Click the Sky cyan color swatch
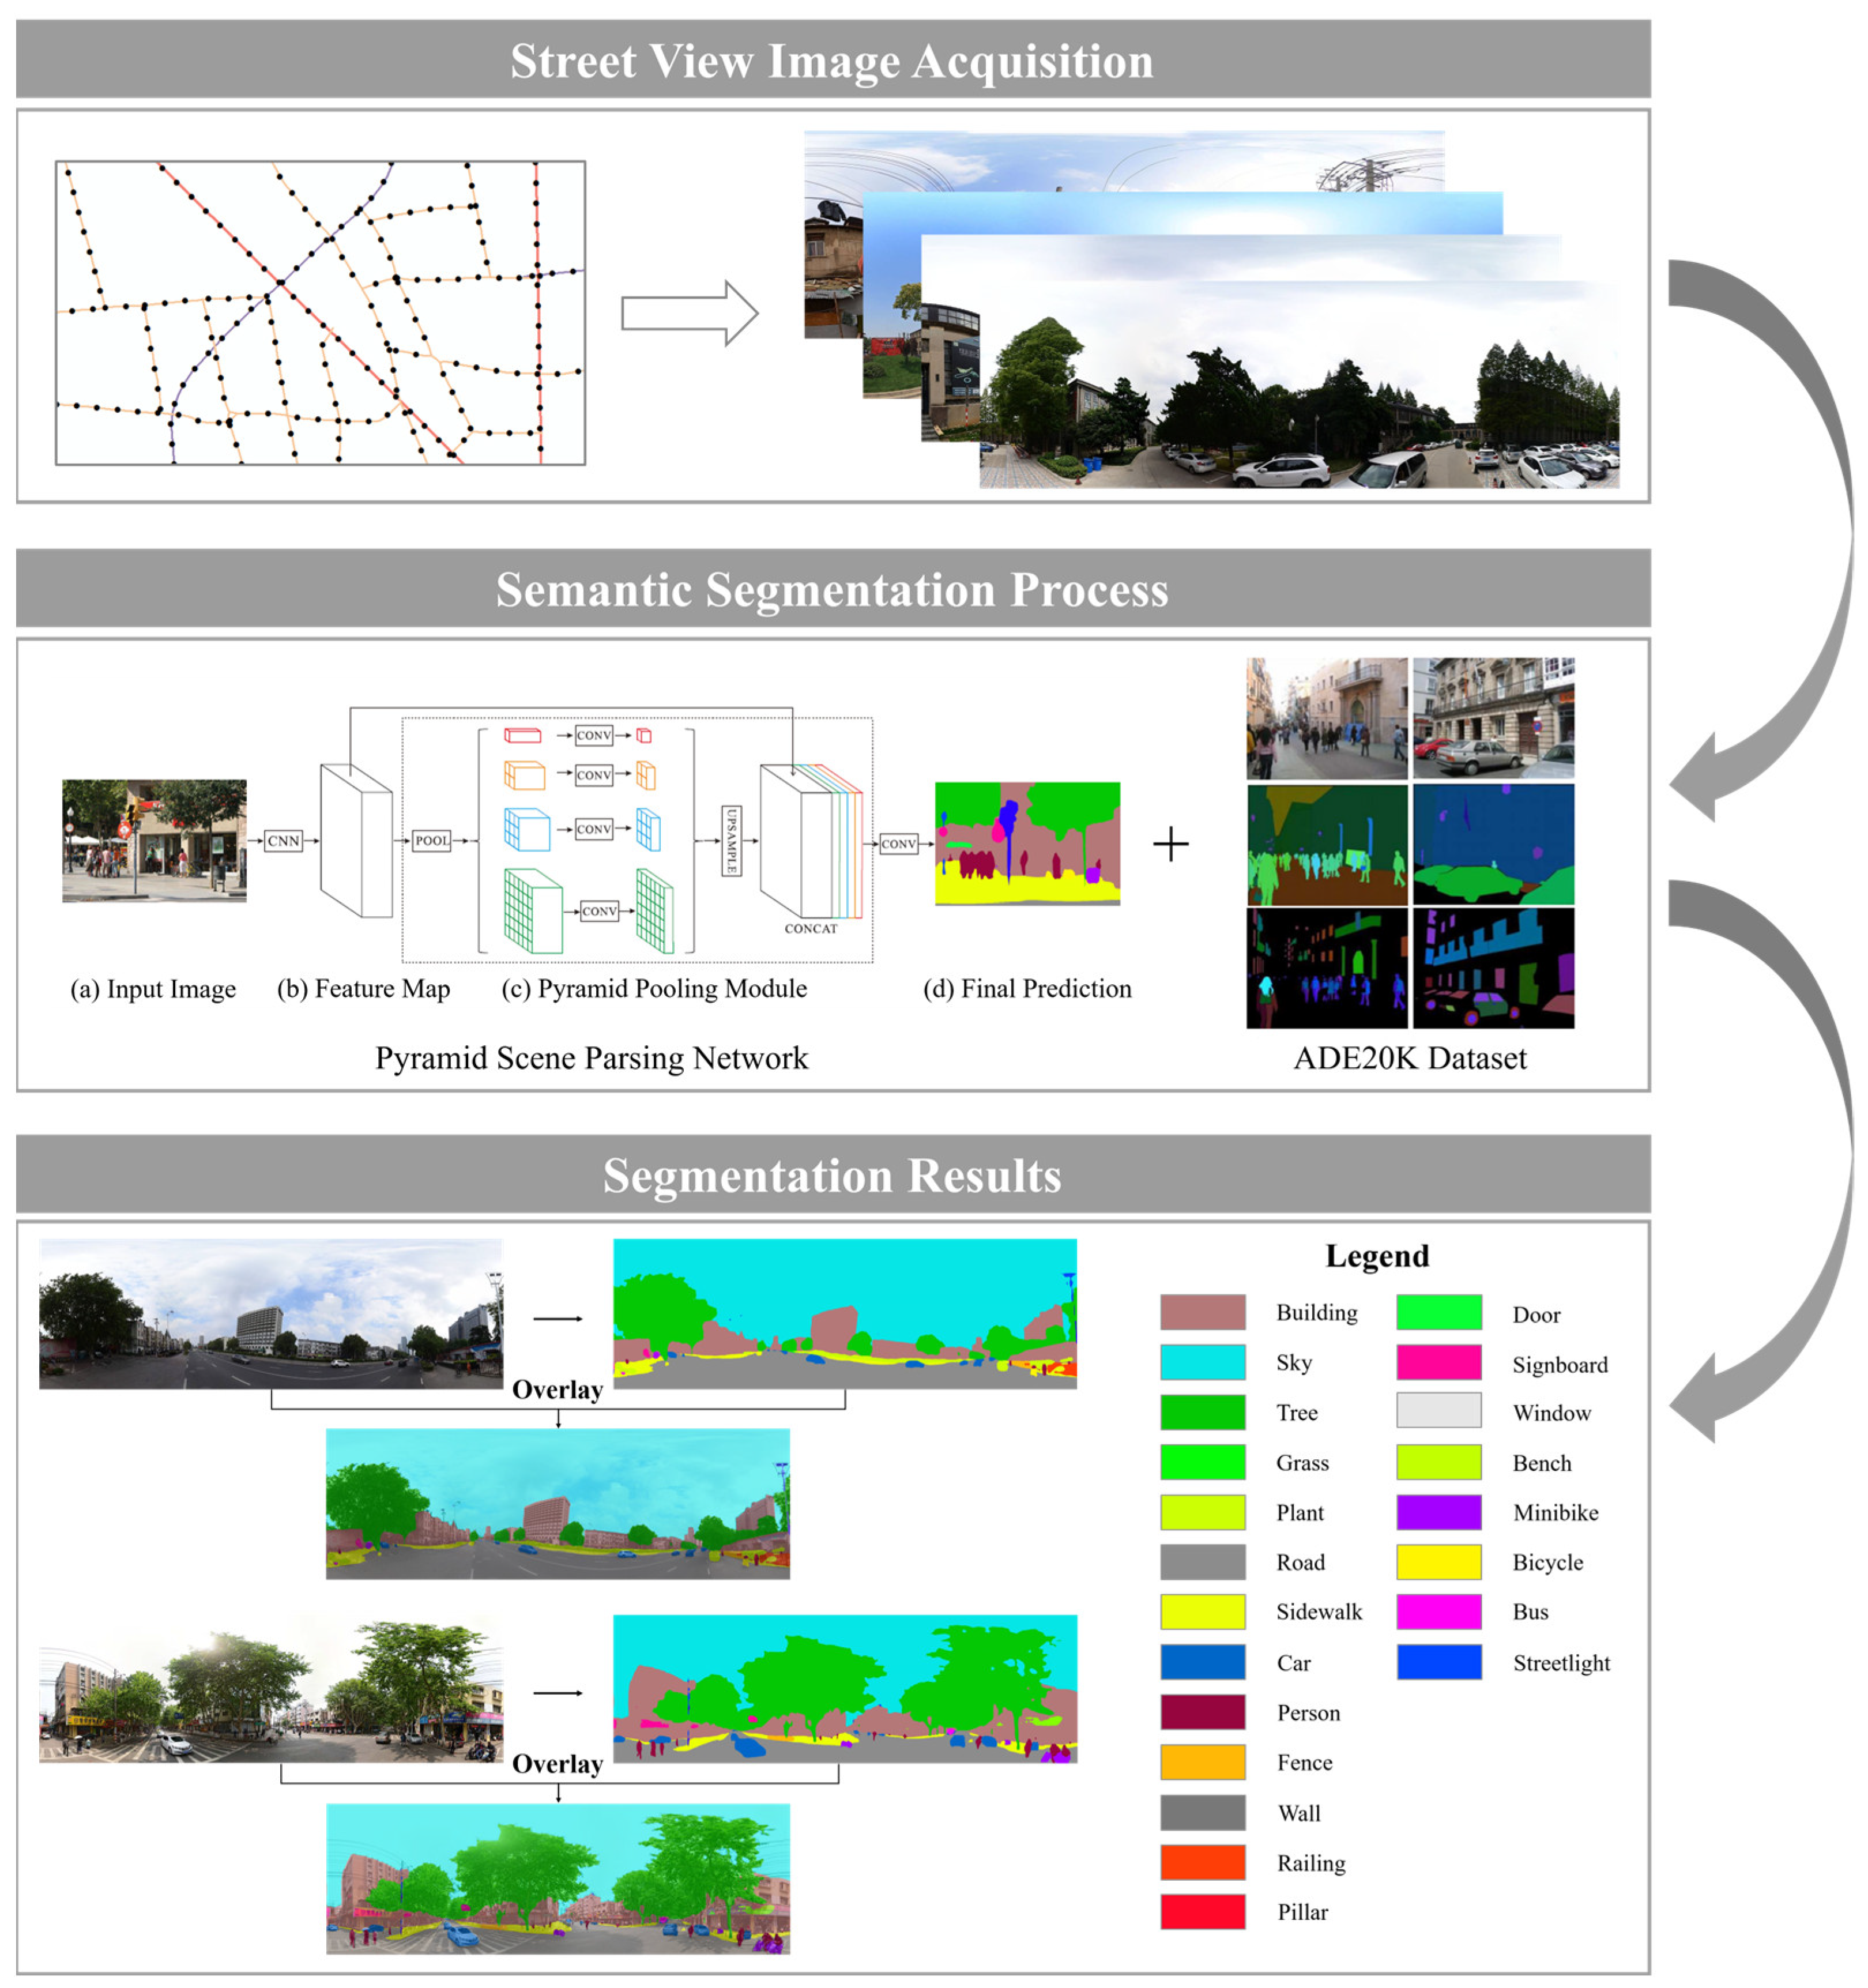The height and width of the screenshot is (1988, 1868). [x=1202, y=1362]
